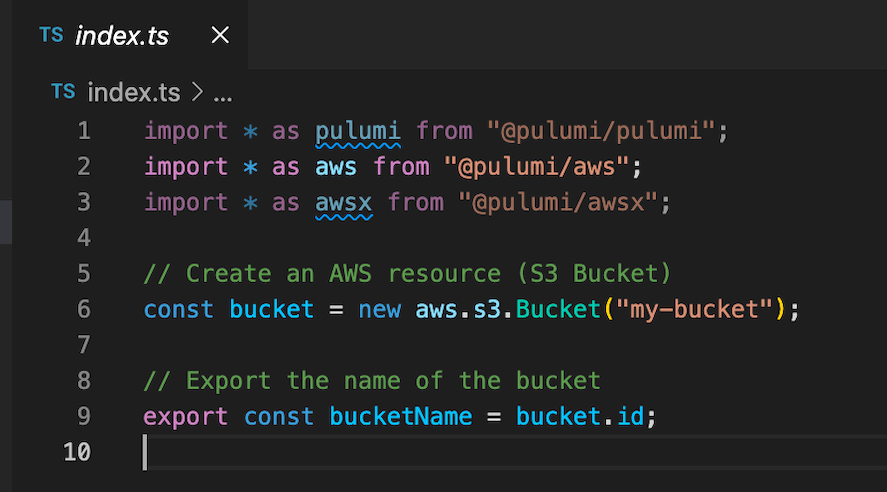The height and width of the screenshot is (492, 887).
Task: Click the bucketName export identifier
Action: click(x=401, y=416)
